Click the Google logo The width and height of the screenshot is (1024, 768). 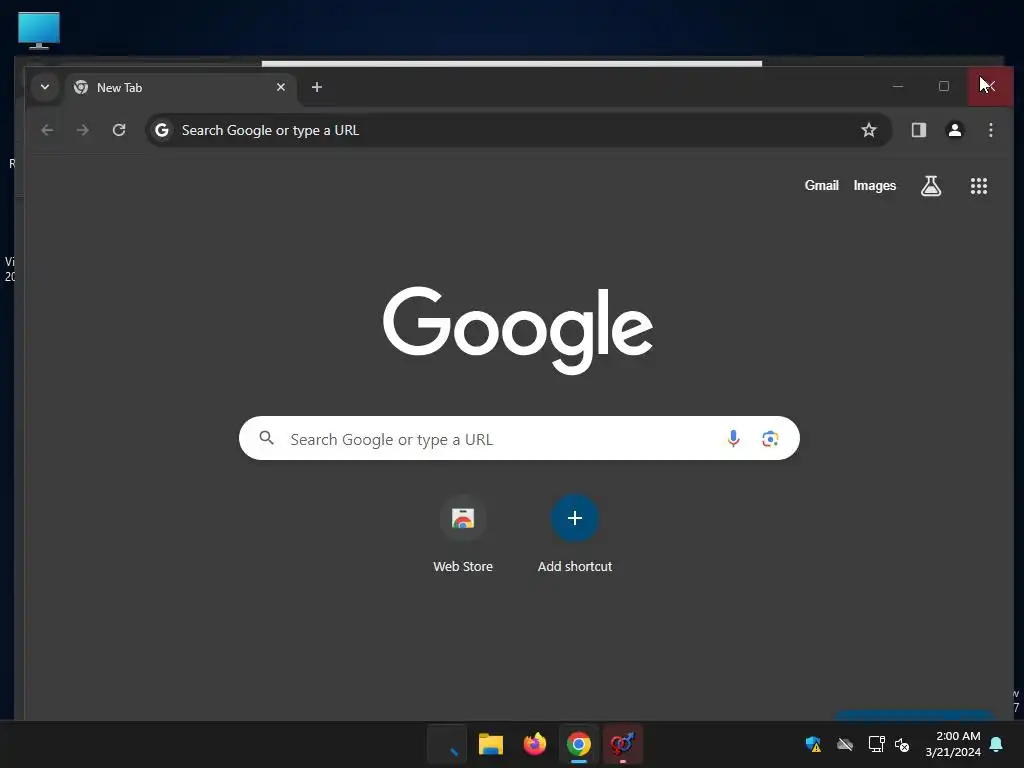coord(518,330)
